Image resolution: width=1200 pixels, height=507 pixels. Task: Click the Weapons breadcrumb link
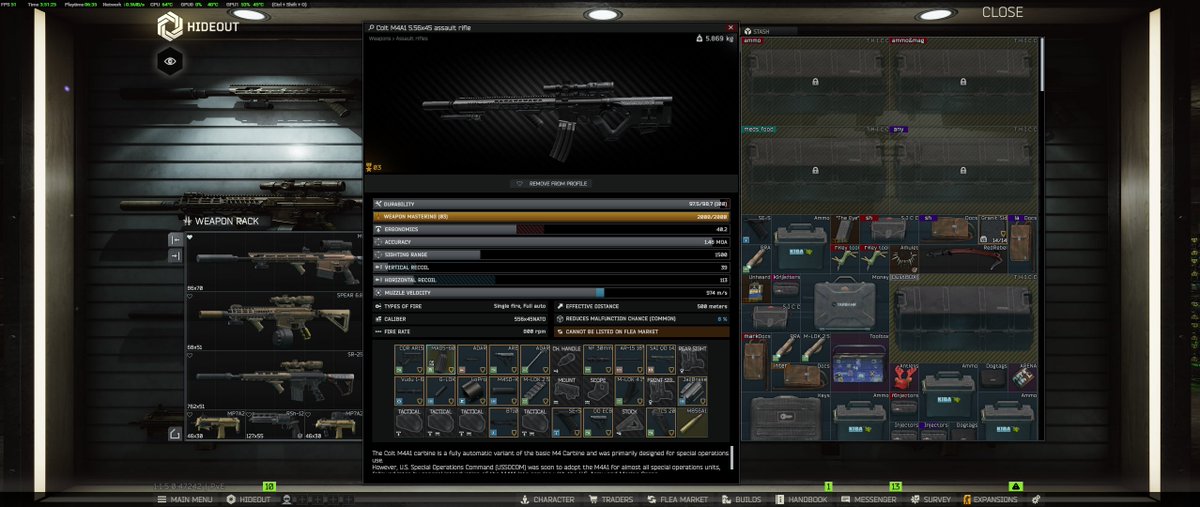381,39
